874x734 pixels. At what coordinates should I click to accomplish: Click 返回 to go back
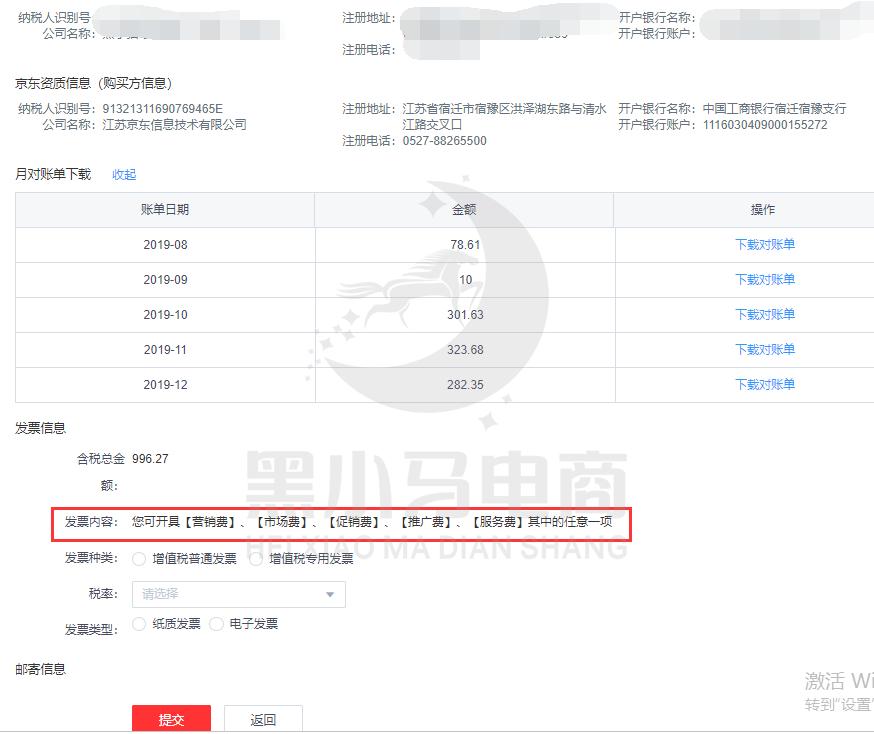pos(263,718)
